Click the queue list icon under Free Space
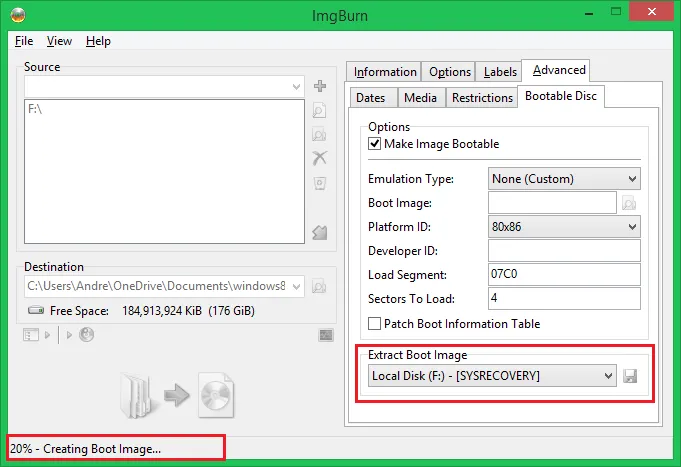The image size is (681, 467). coord(31,335)
